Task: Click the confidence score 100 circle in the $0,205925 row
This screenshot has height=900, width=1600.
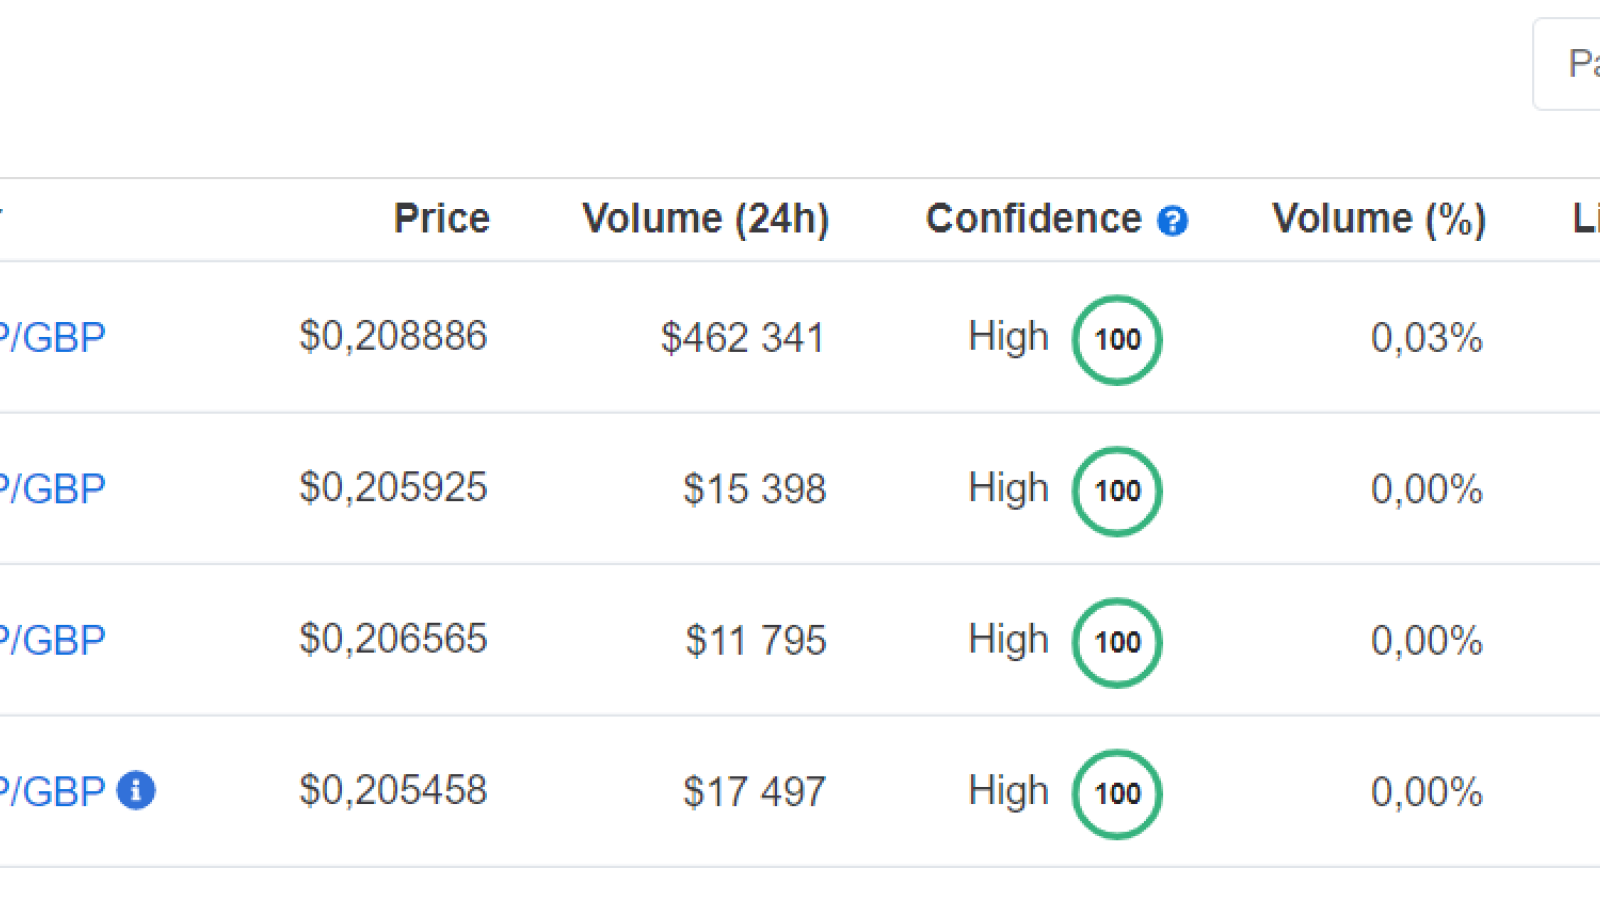Action: point(1117,491)
